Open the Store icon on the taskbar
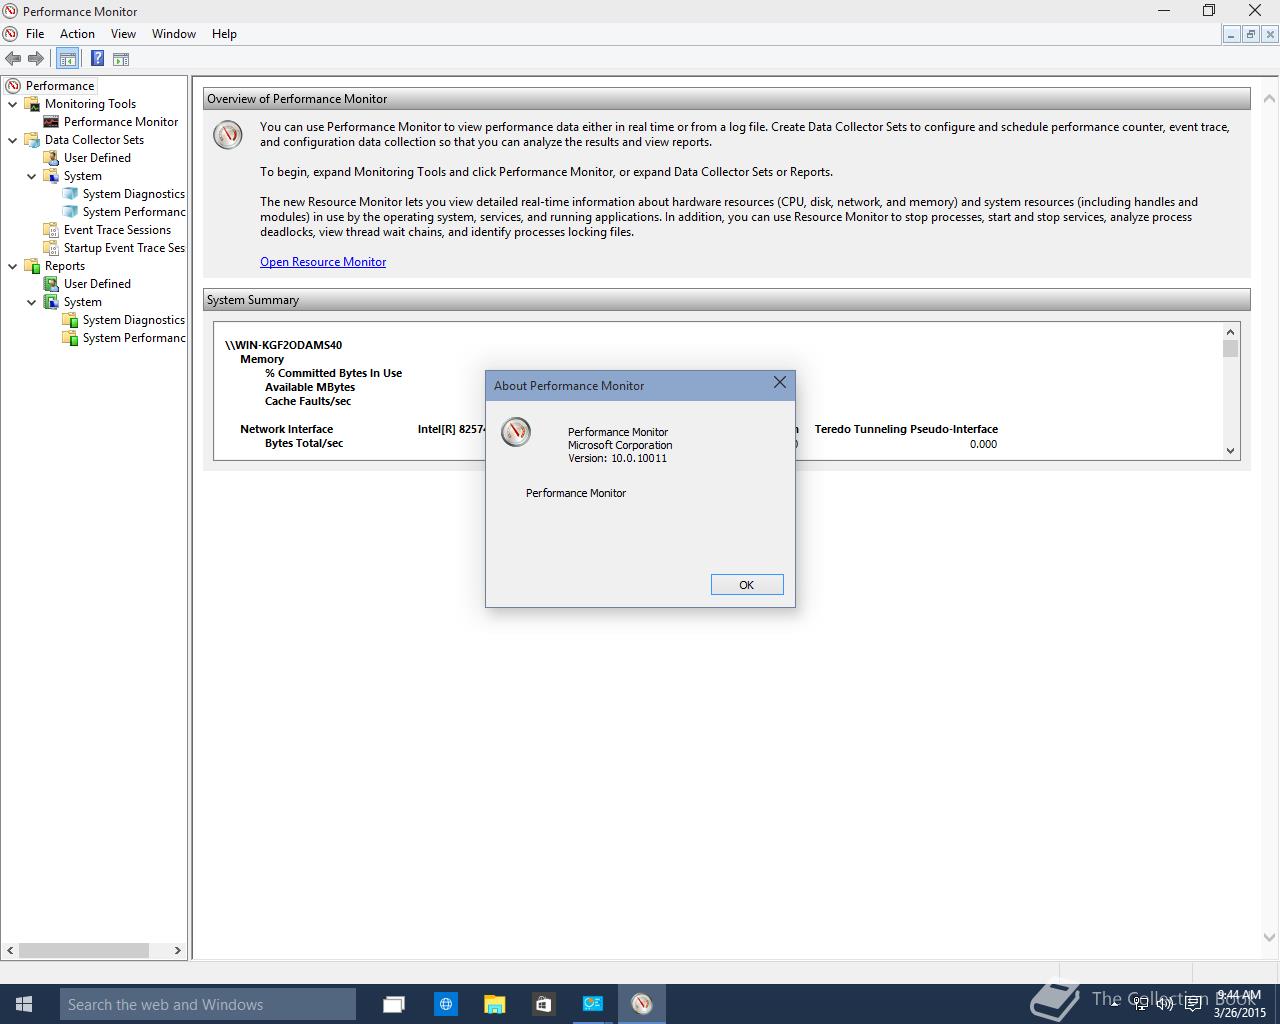The height and width of the screenshot is (1024, 1280). 543,1004
